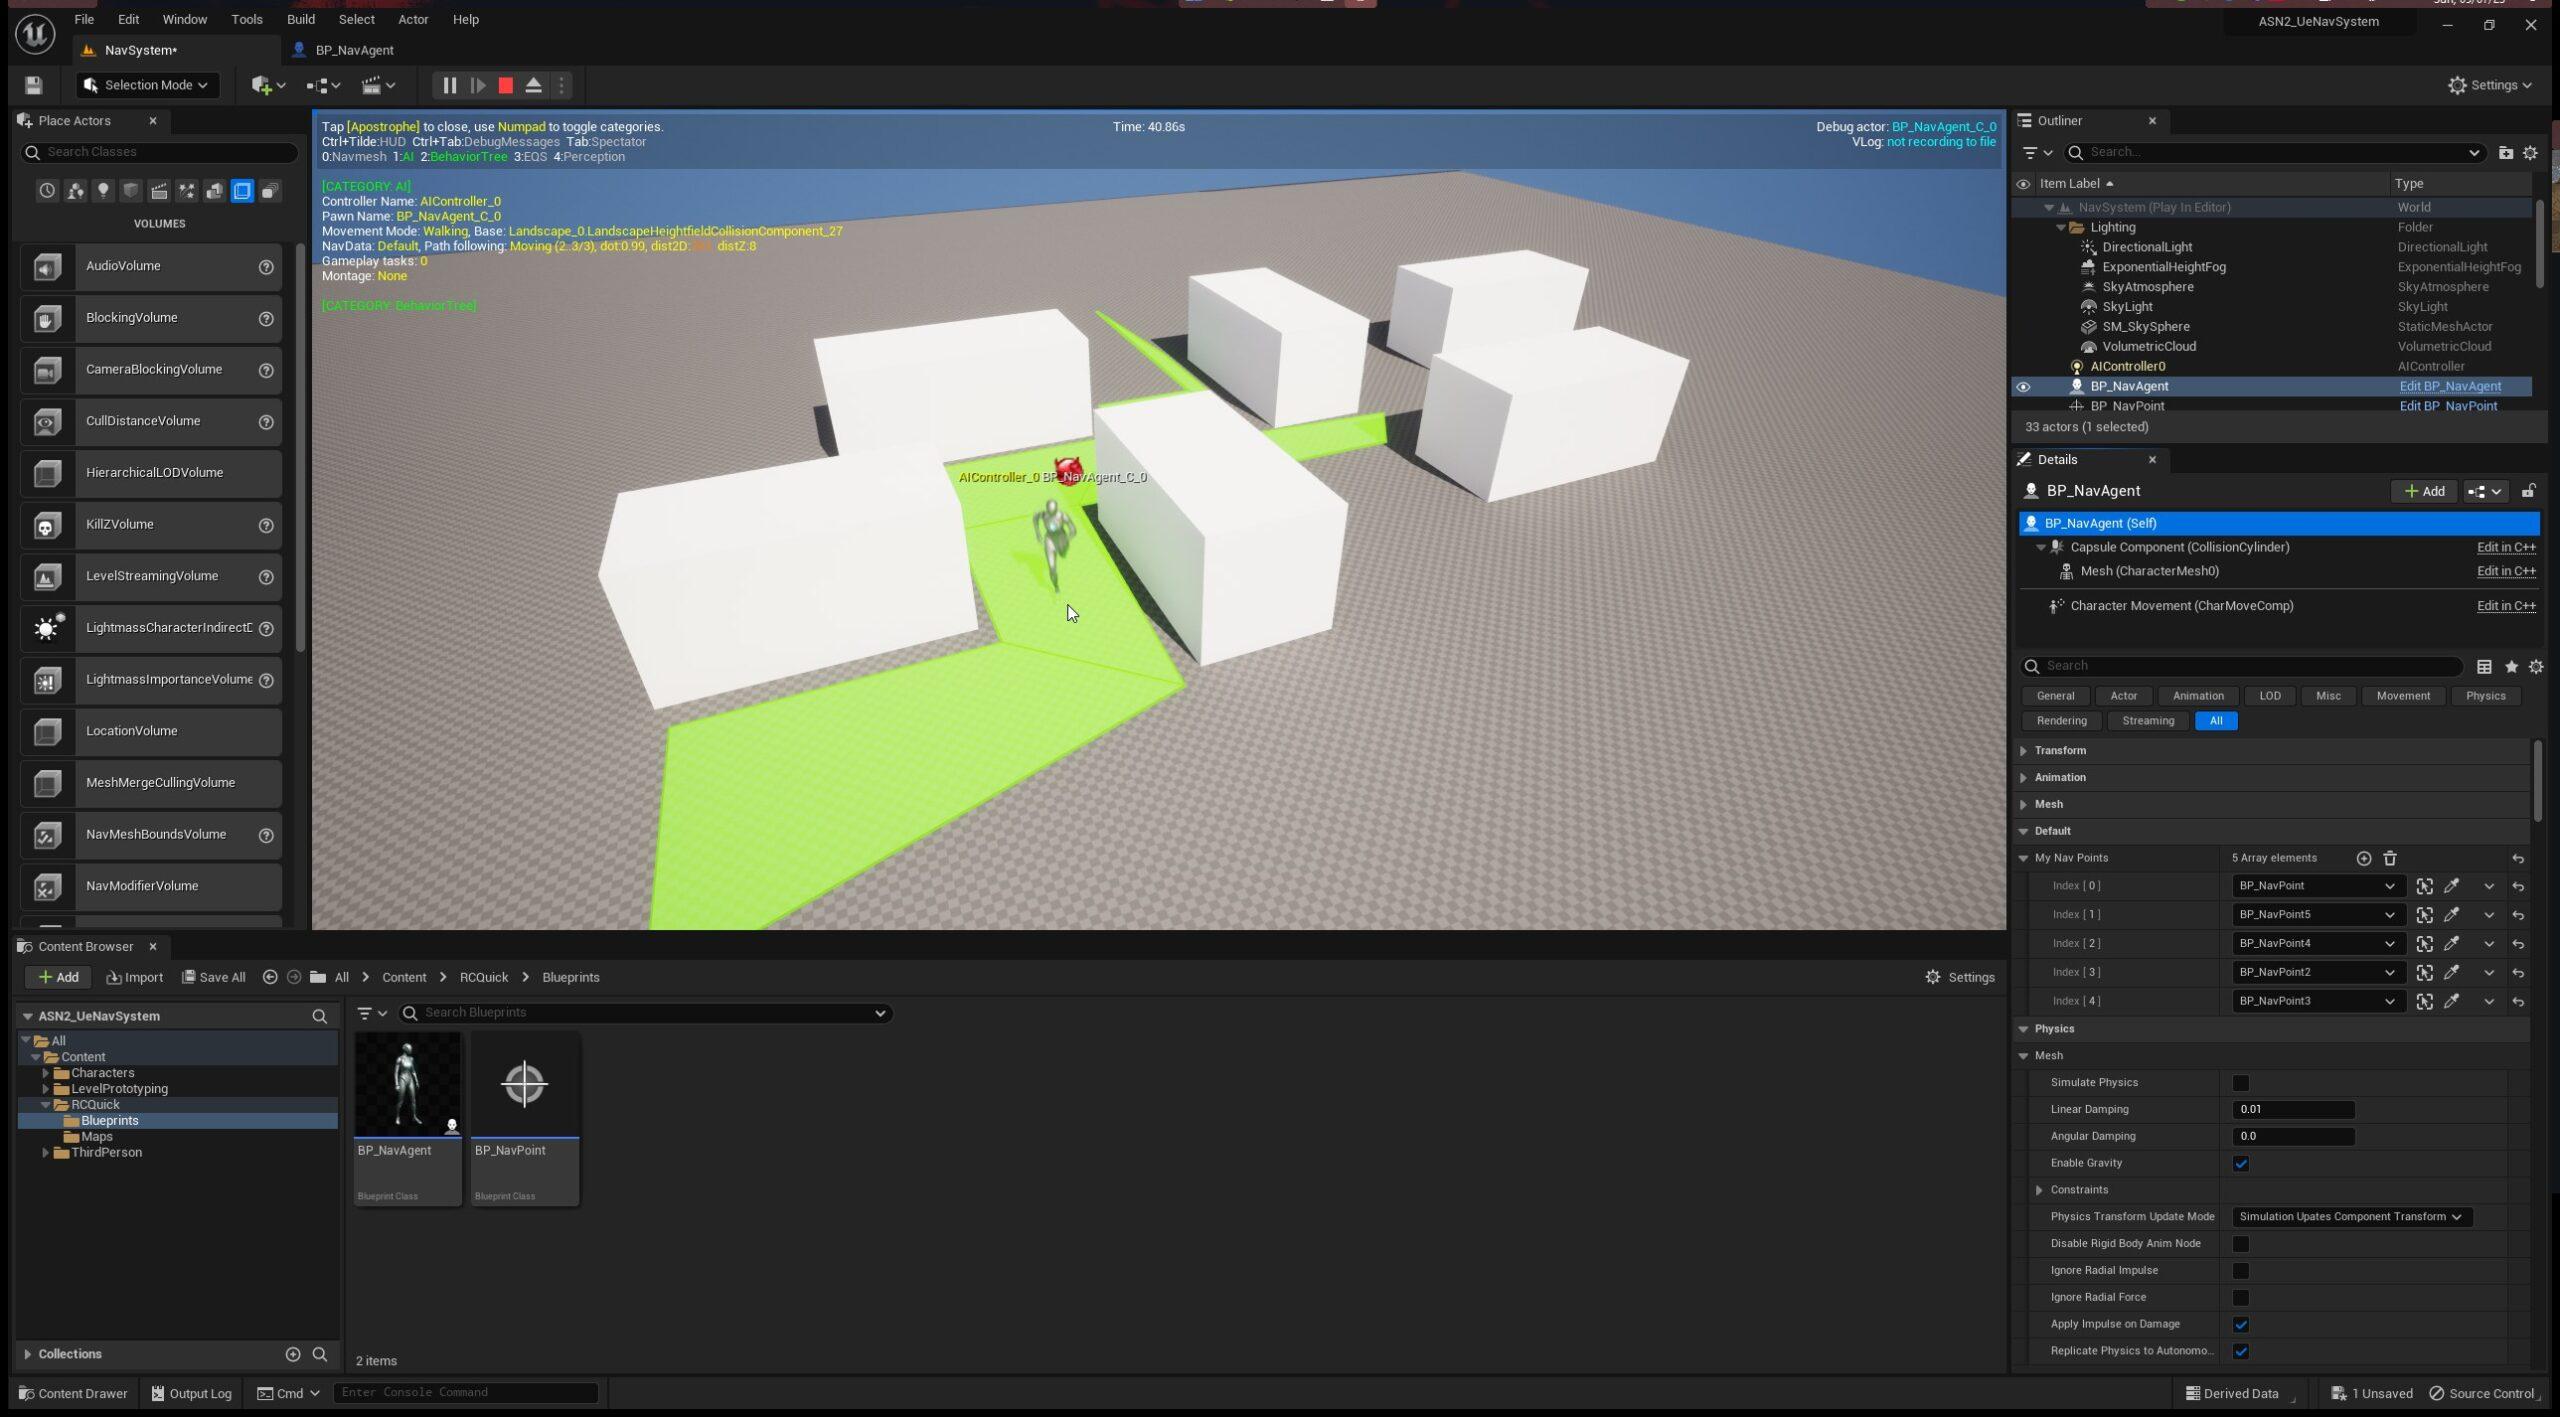Lock the Details panel
Screen dimensions: 2560x1417
pyautogui.click(x=2528, y=491)
